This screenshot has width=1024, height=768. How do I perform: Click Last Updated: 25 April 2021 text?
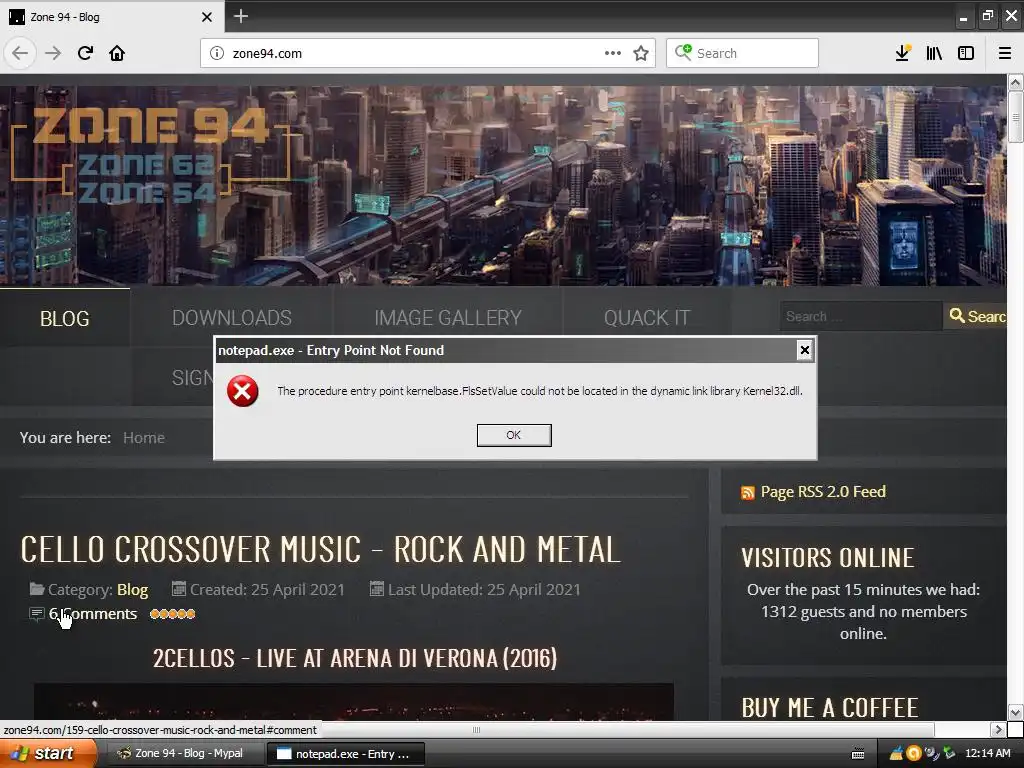click(x=484, y=590)
